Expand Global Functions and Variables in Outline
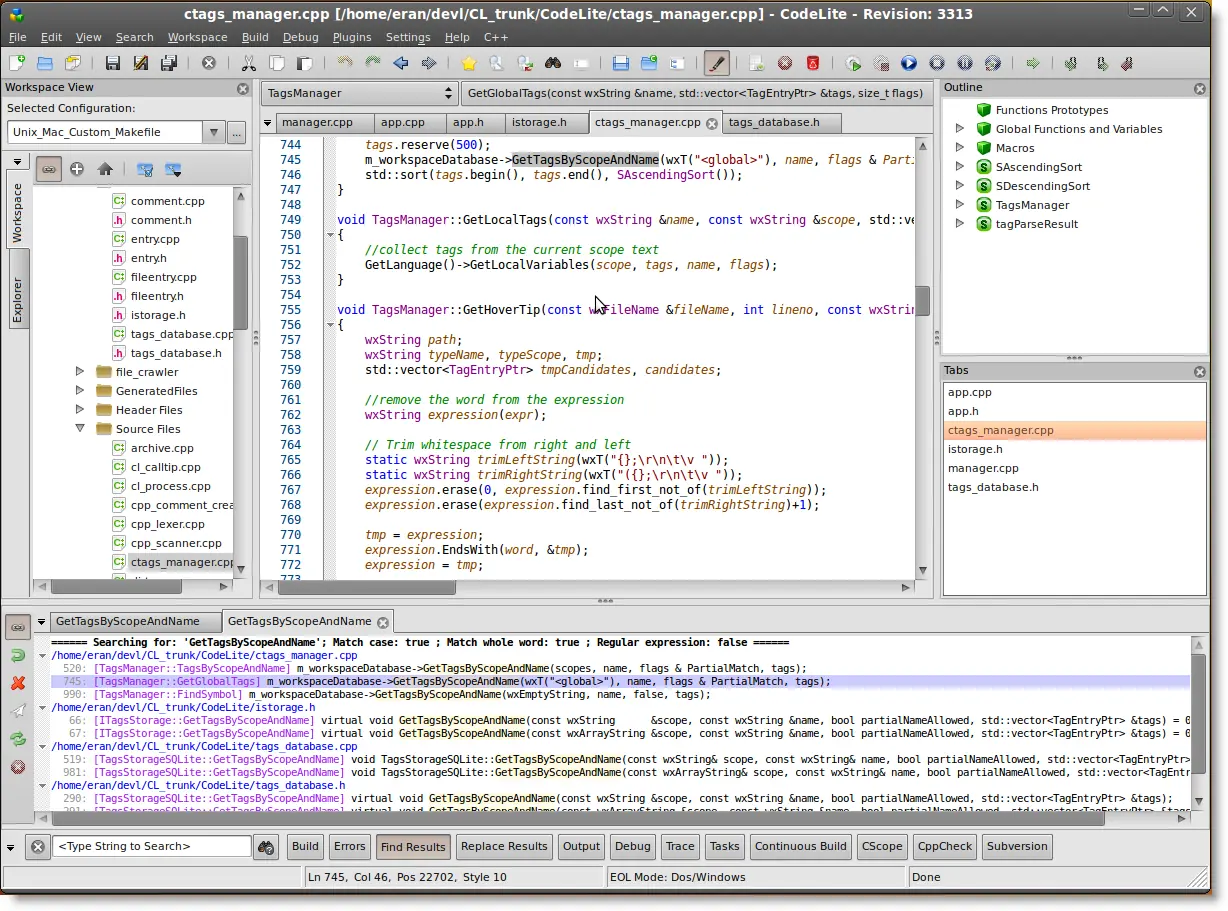 point(960,129)
